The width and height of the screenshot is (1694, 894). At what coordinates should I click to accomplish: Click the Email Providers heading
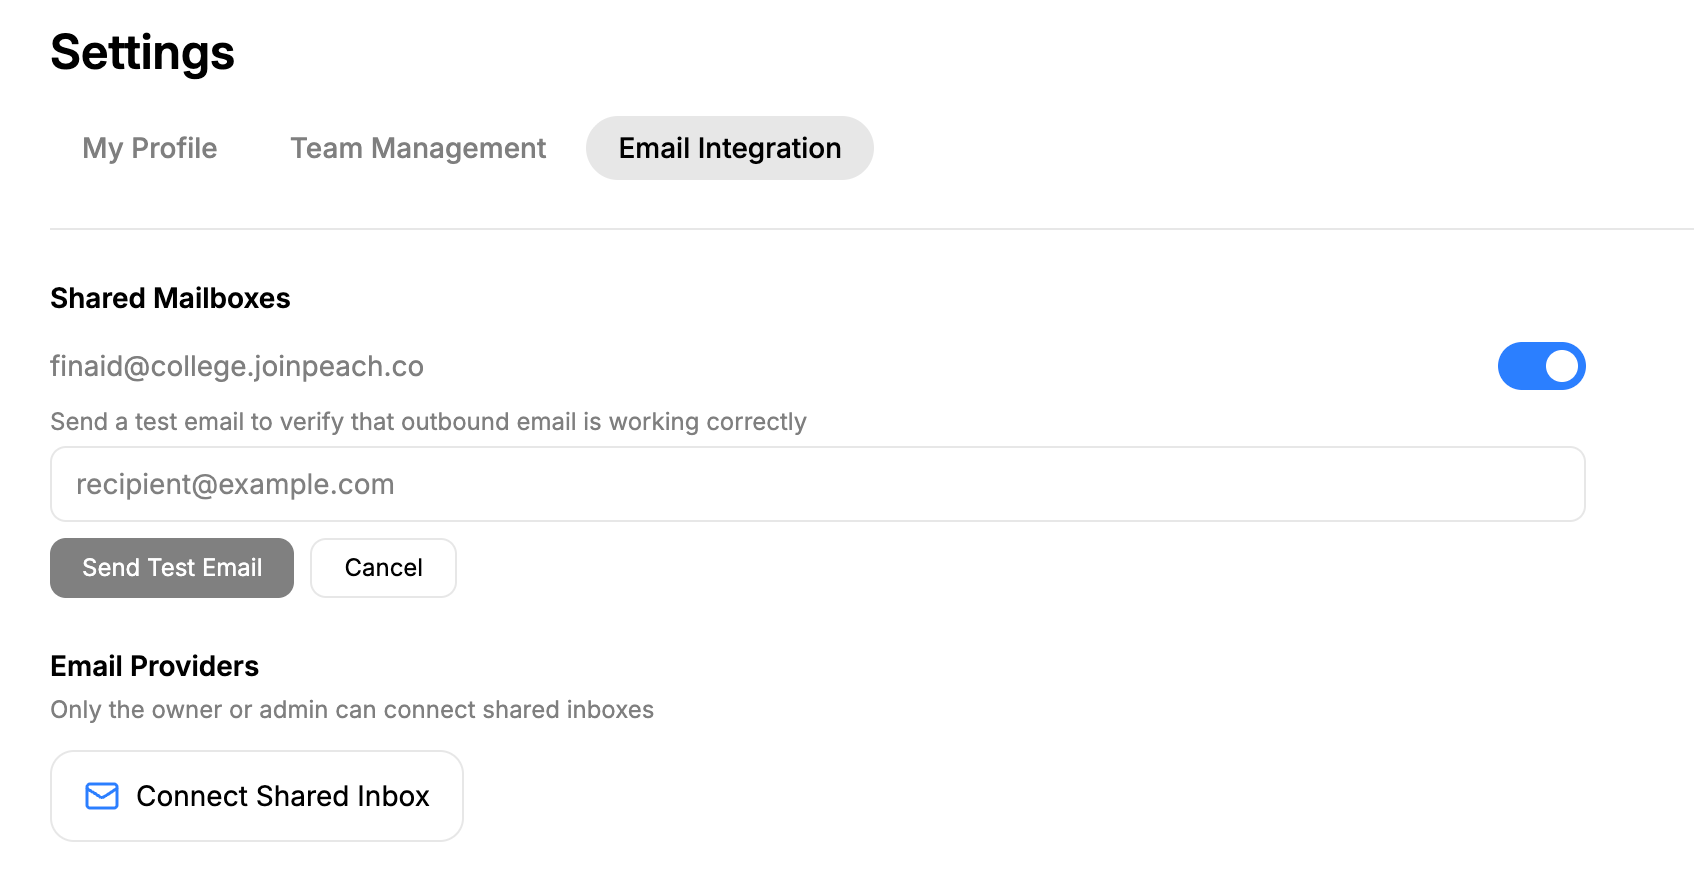155,666
